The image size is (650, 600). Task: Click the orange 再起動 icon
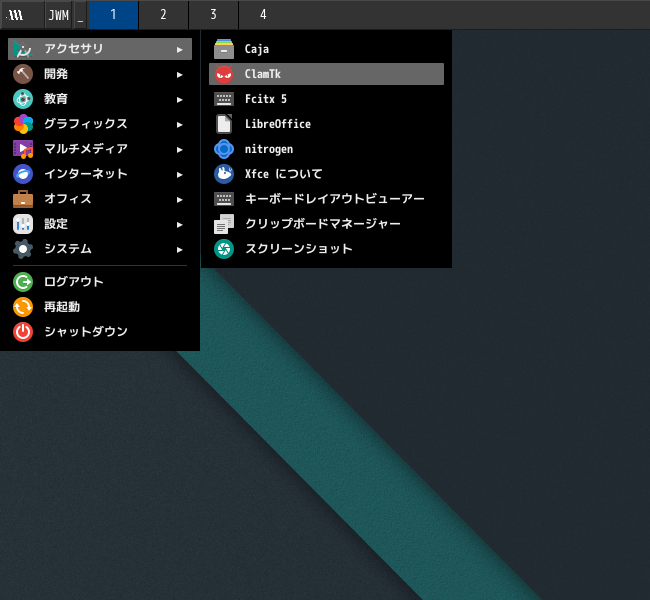click(x=23, y=307)
